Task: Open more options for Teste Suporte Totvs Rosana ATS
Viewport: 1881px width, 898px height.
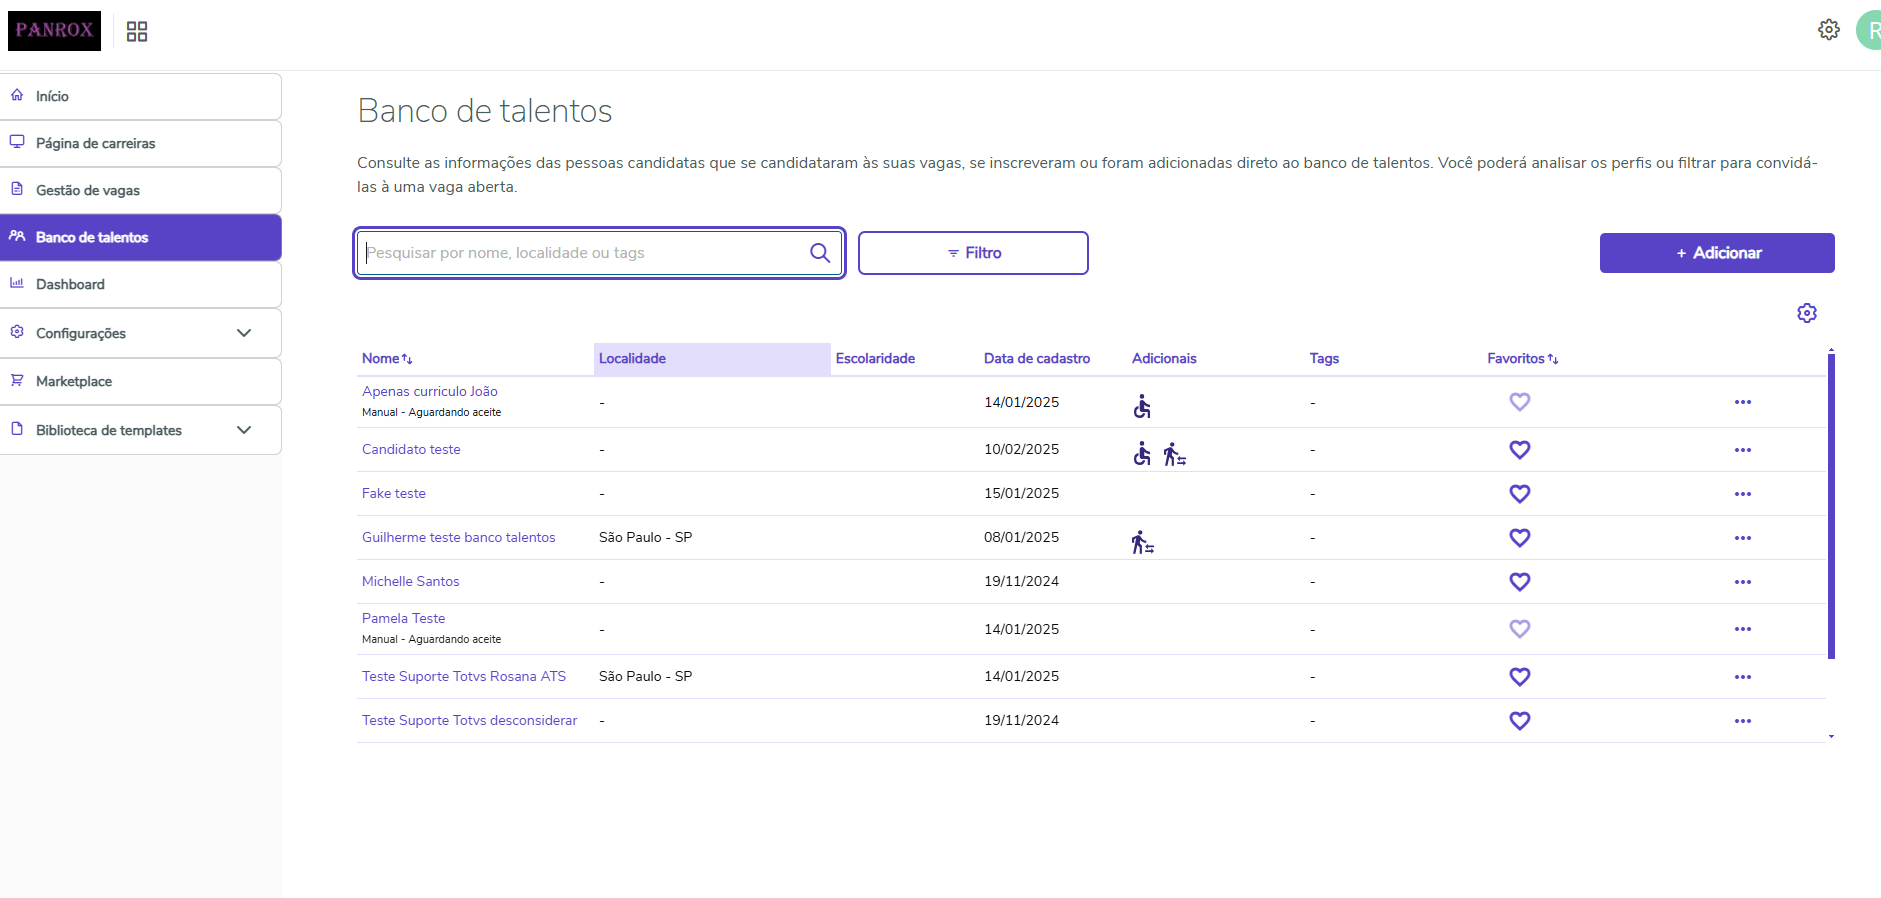Action: [1743, 677]
